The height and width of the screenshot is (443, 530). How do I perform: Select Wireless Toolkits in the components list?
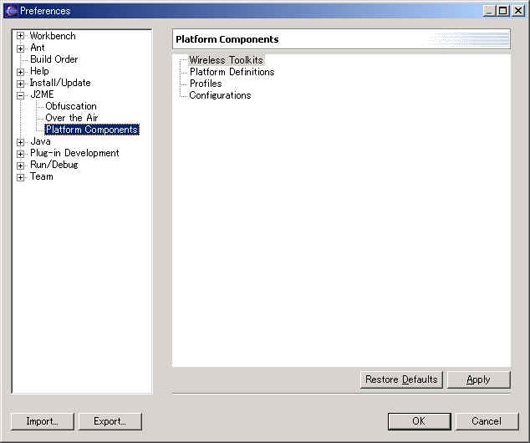point(226,60)
